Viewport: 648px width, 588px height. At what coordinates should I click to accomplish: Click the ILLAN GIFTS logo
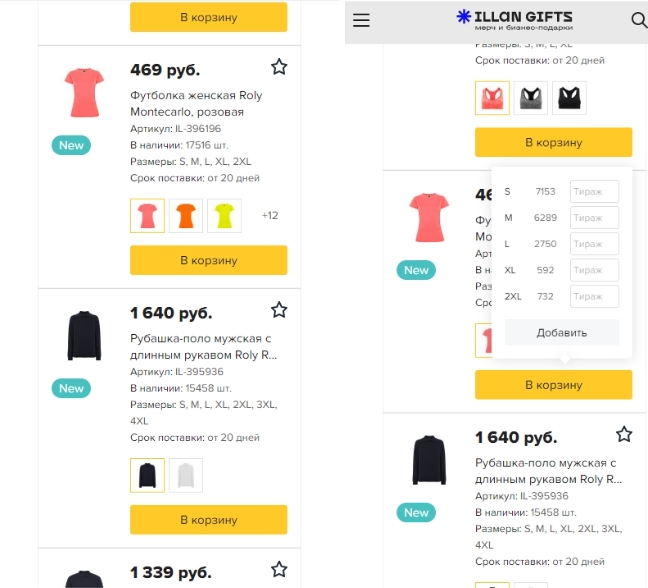(514, 20)
